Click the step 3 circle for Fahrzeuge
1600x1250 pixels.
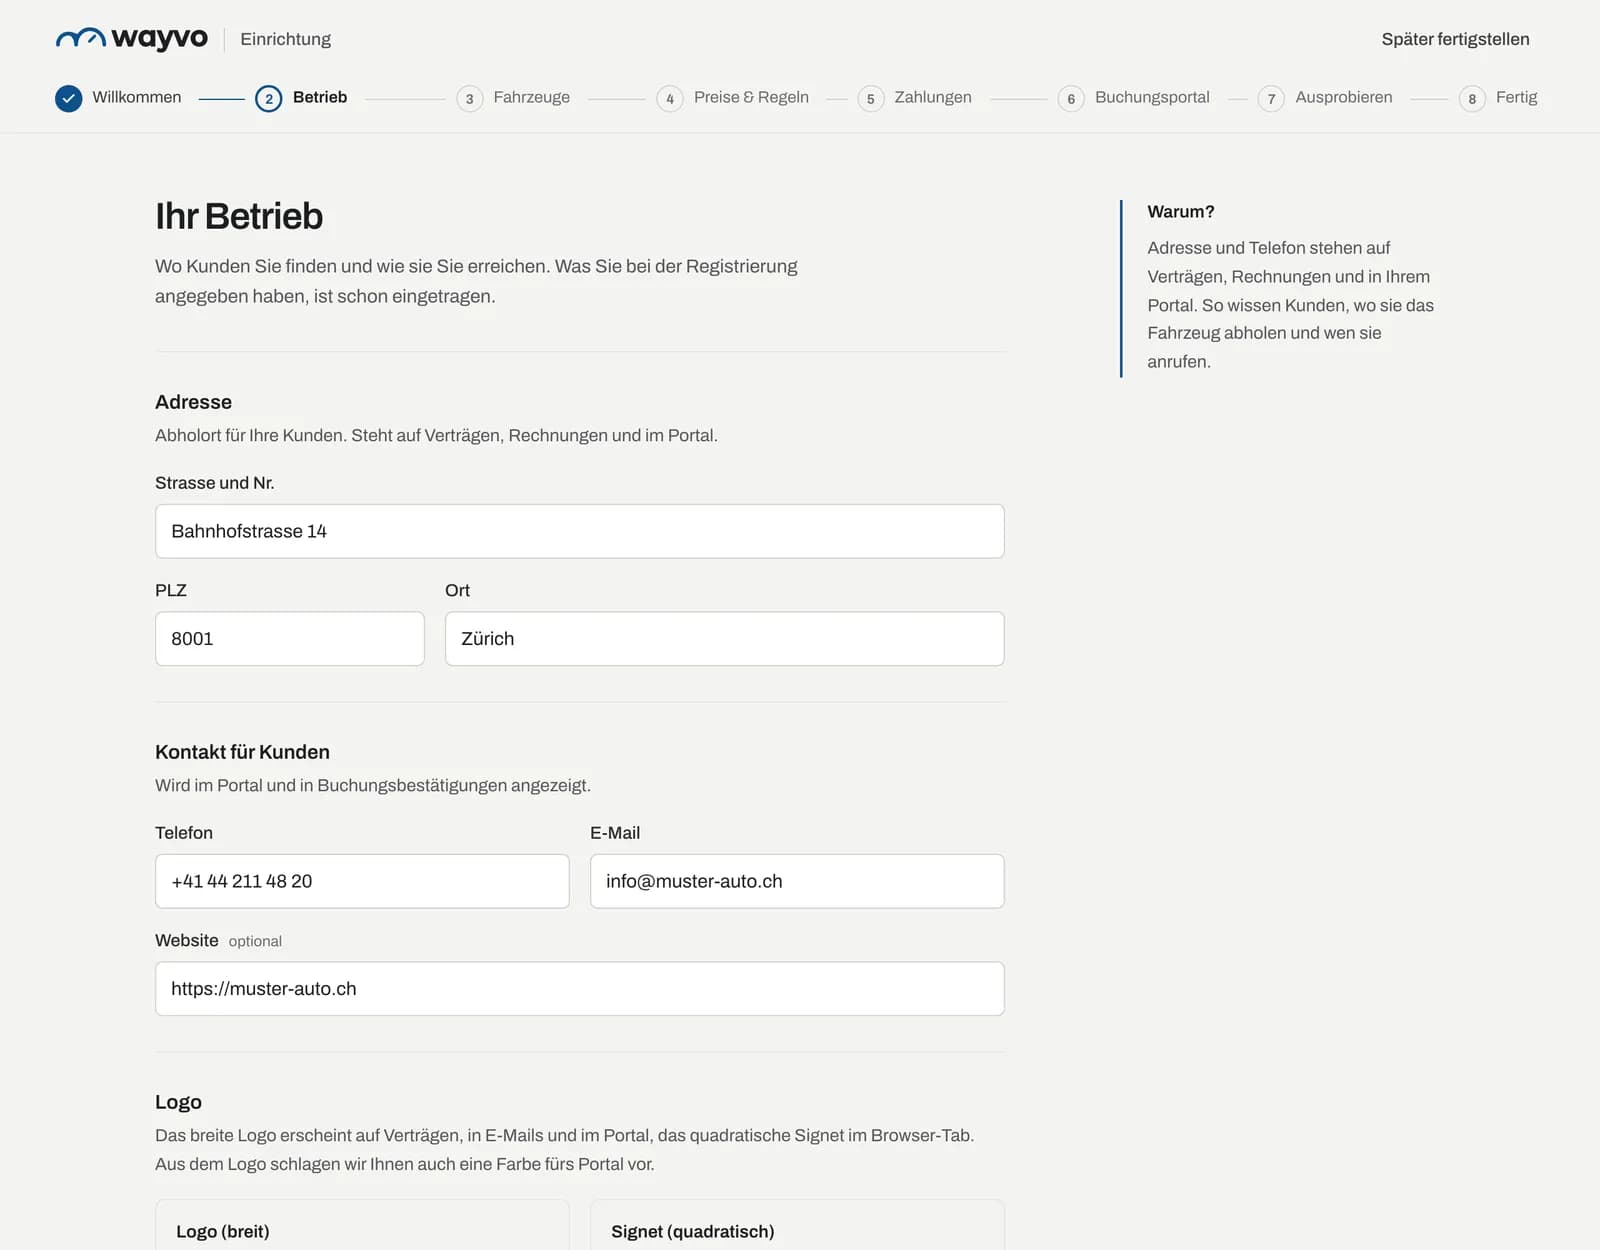pos(469,98)
